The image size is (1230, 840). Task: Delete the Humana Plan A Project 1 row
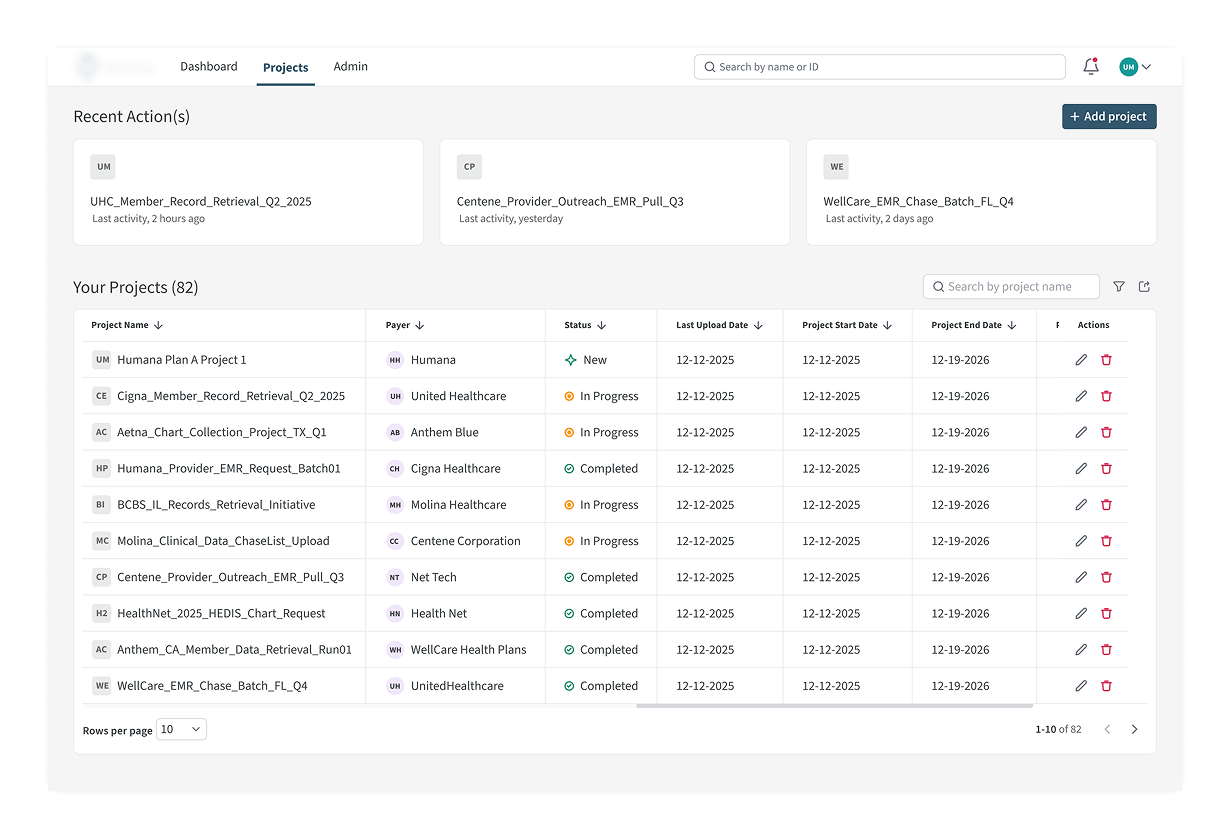[x=1106, y=360]
